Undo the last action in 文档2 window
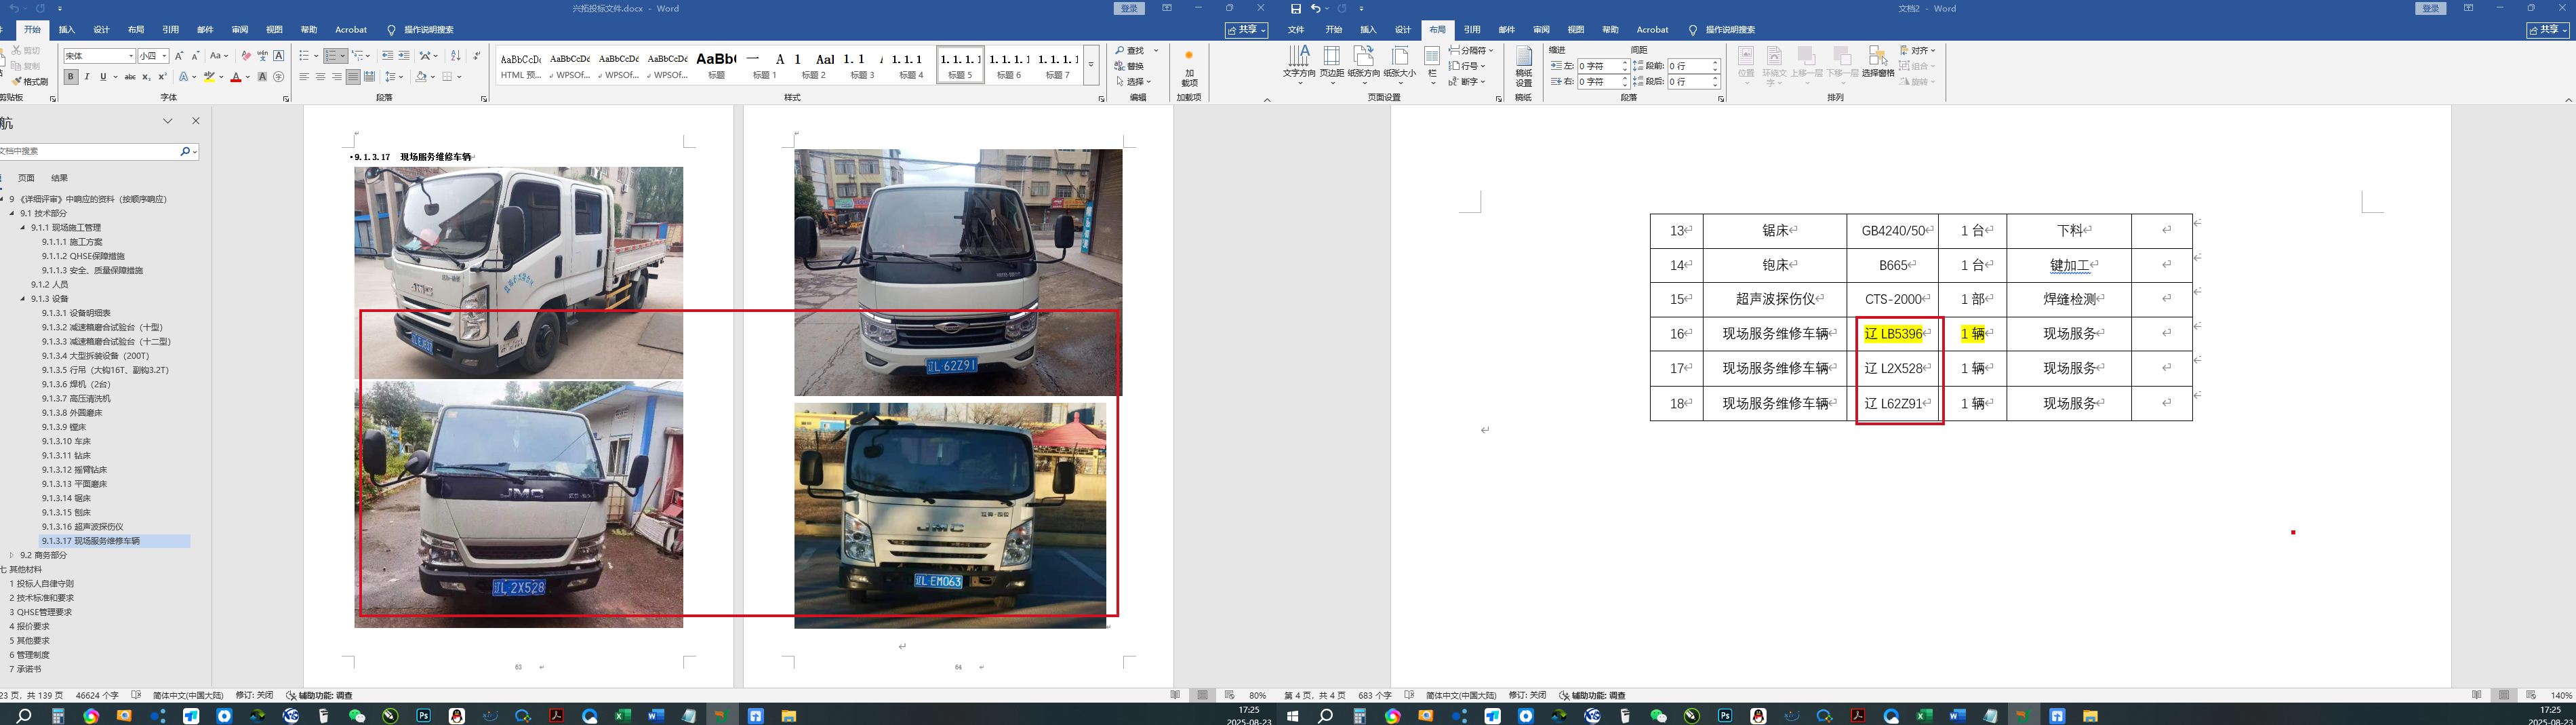Screen dimensions: 2576x725 tap(1316, 9)
